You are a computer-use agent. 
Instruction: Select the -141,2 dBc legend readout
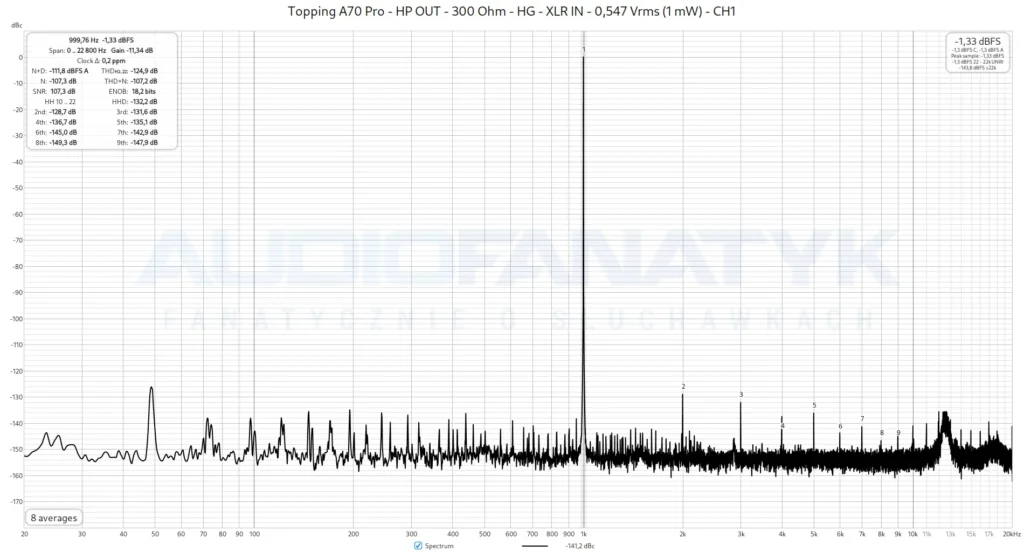(x=580, y=545)
